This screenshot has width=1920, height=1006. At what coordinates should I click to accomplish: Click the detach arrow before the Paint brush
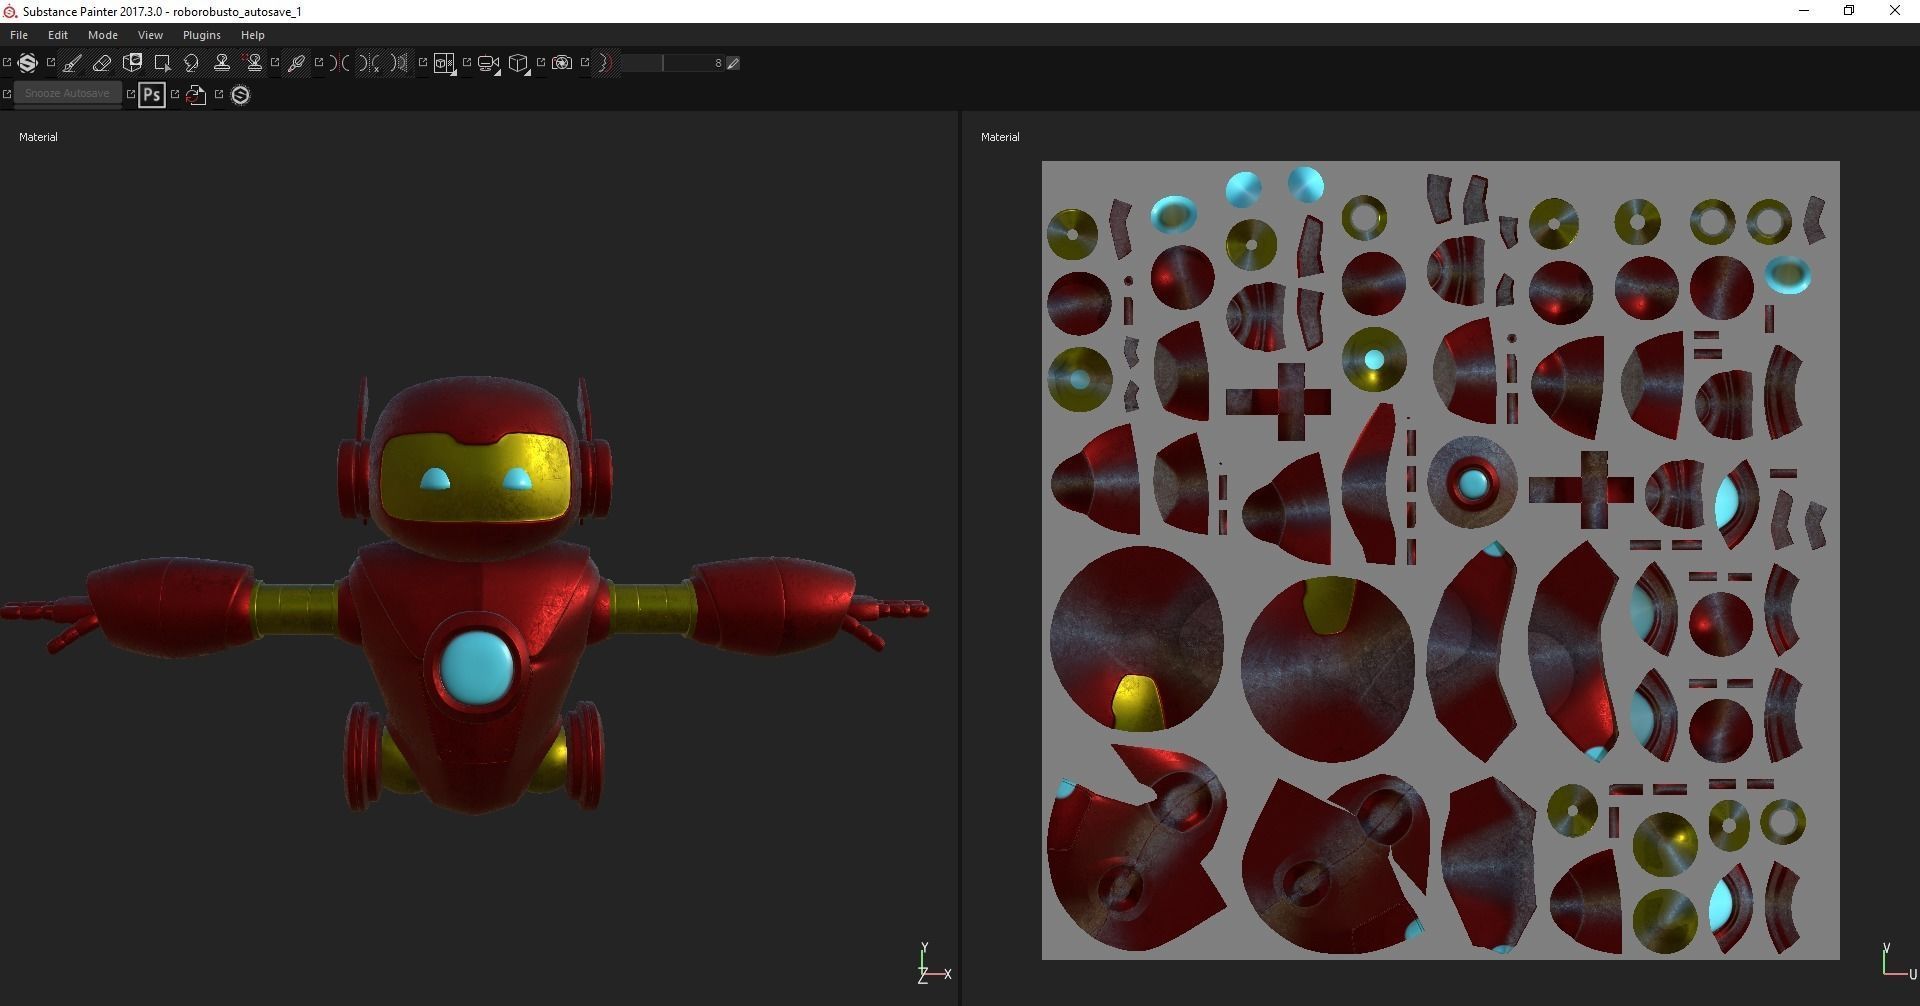(x=51, y=62)
